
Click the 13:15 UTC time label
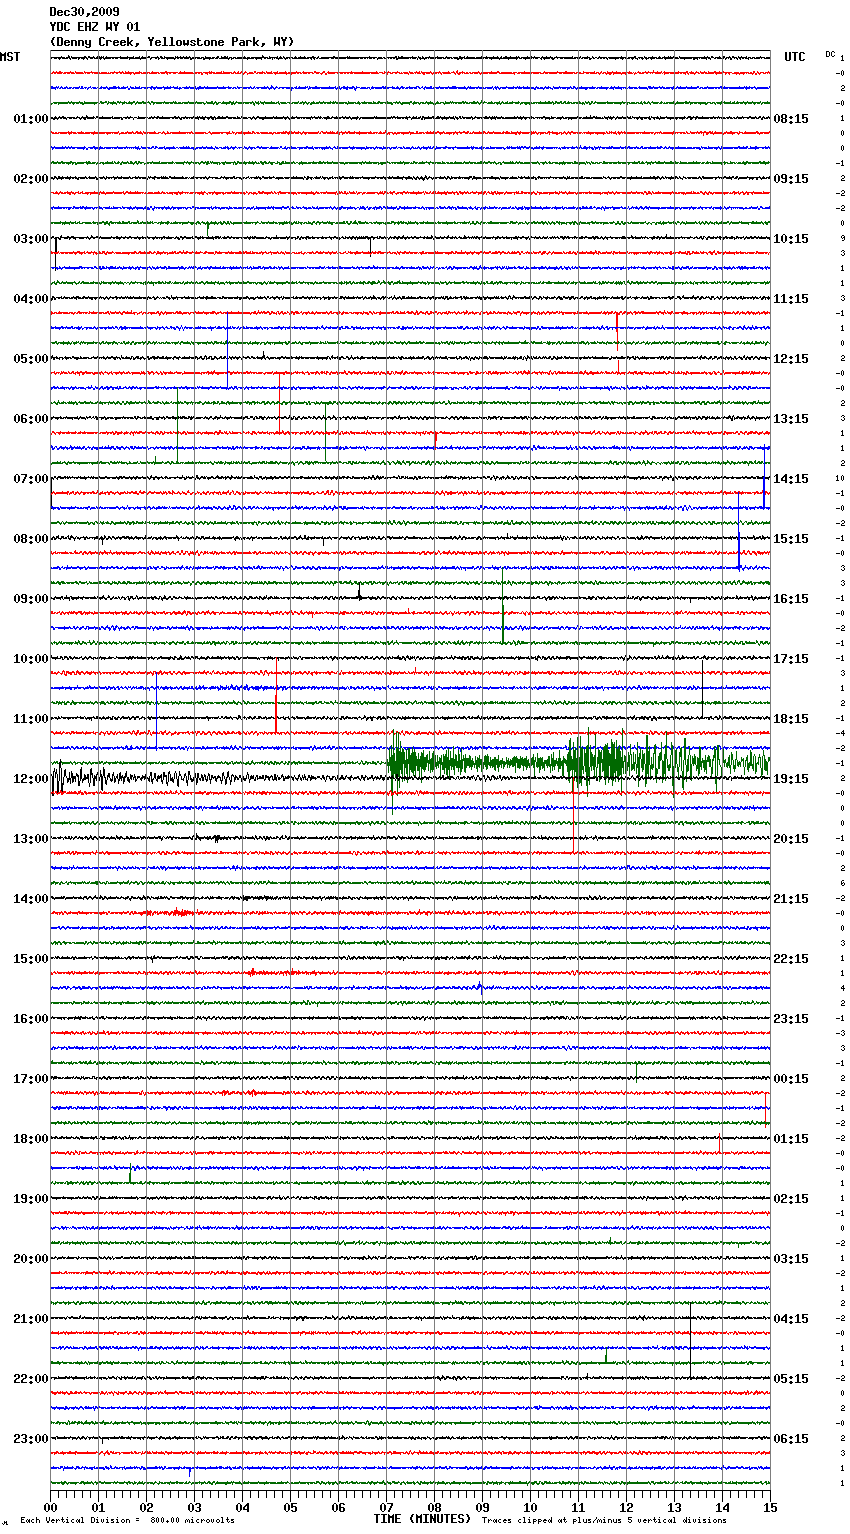[x=791, y=419]
